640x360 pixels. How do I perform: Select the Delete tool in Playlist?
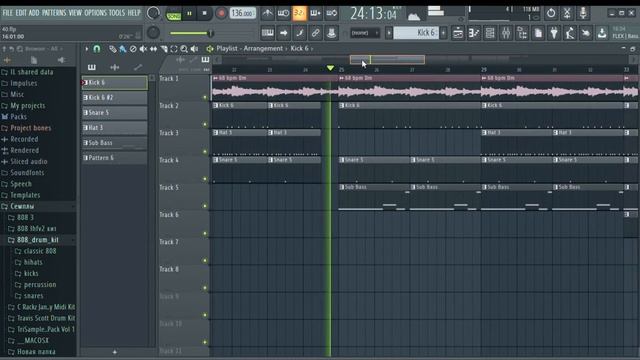coord(133,49)
